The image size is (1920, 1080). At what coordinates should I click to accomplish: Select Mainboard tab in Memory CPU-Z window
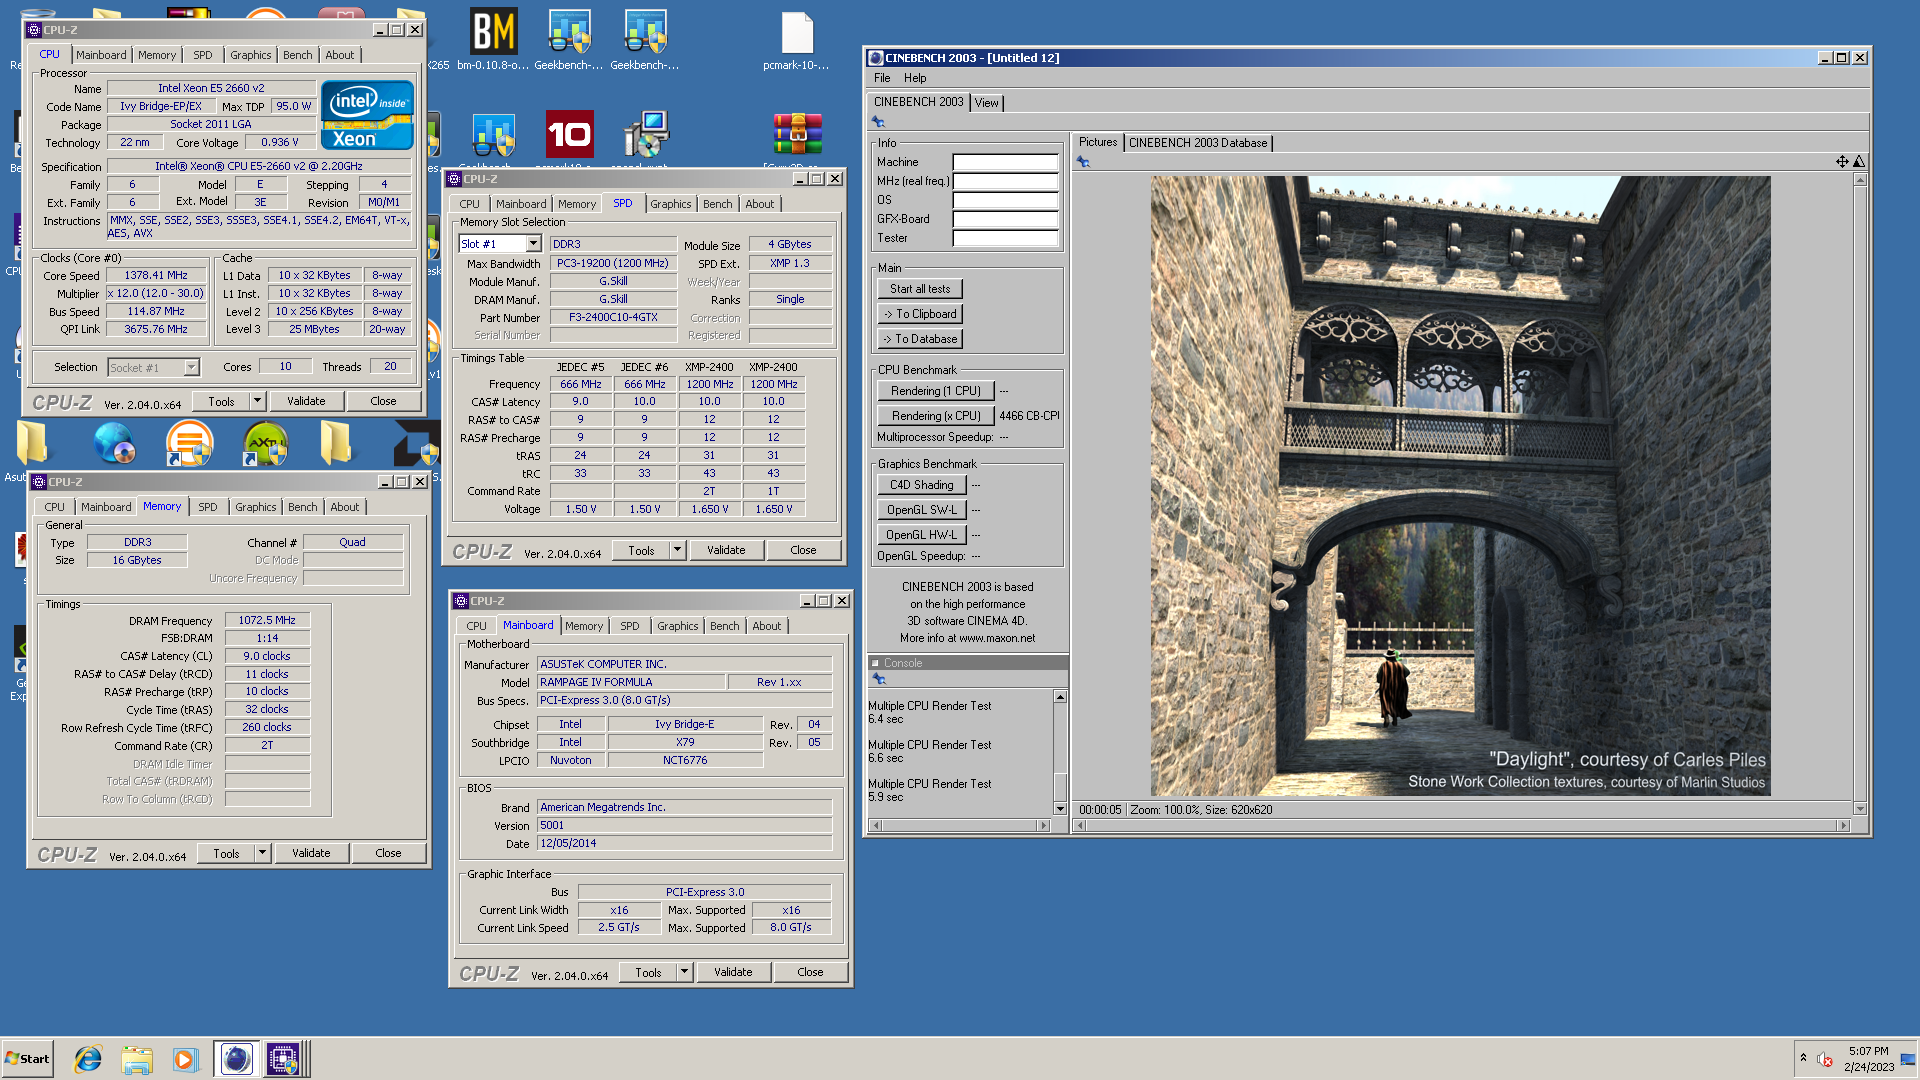pos(106,507)
